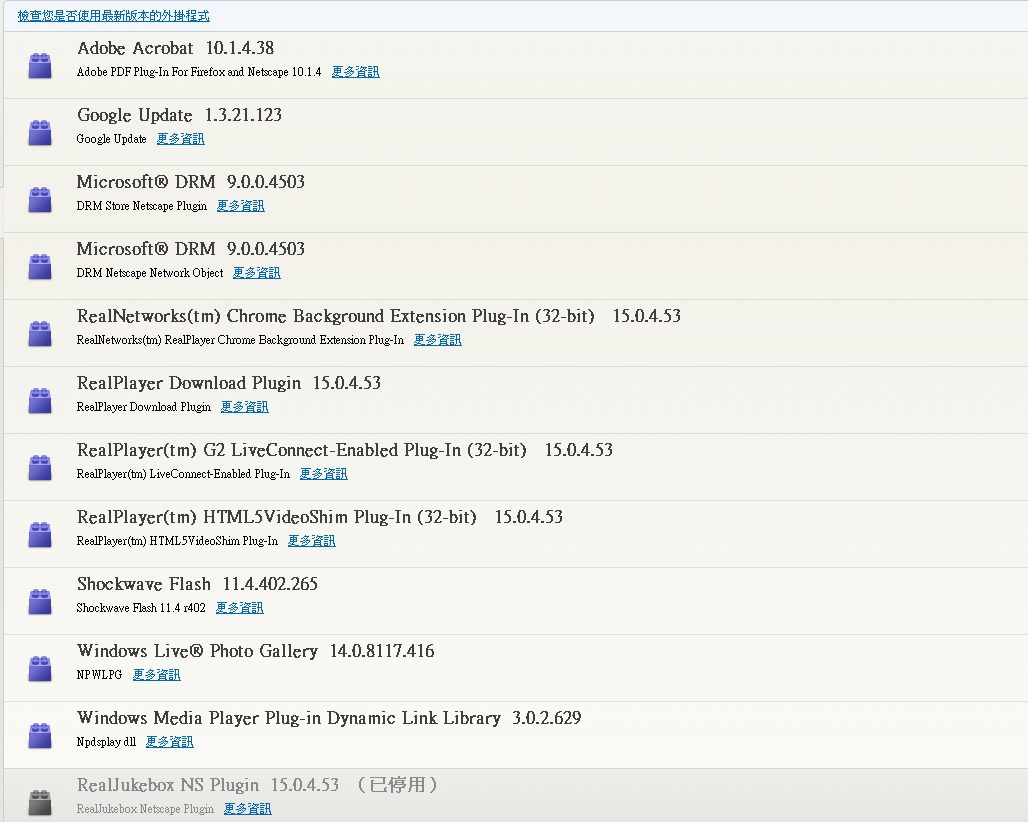
Task: Click the RealNetworks Chrome Background Extension plugin icon
Action: coord(40,334)
